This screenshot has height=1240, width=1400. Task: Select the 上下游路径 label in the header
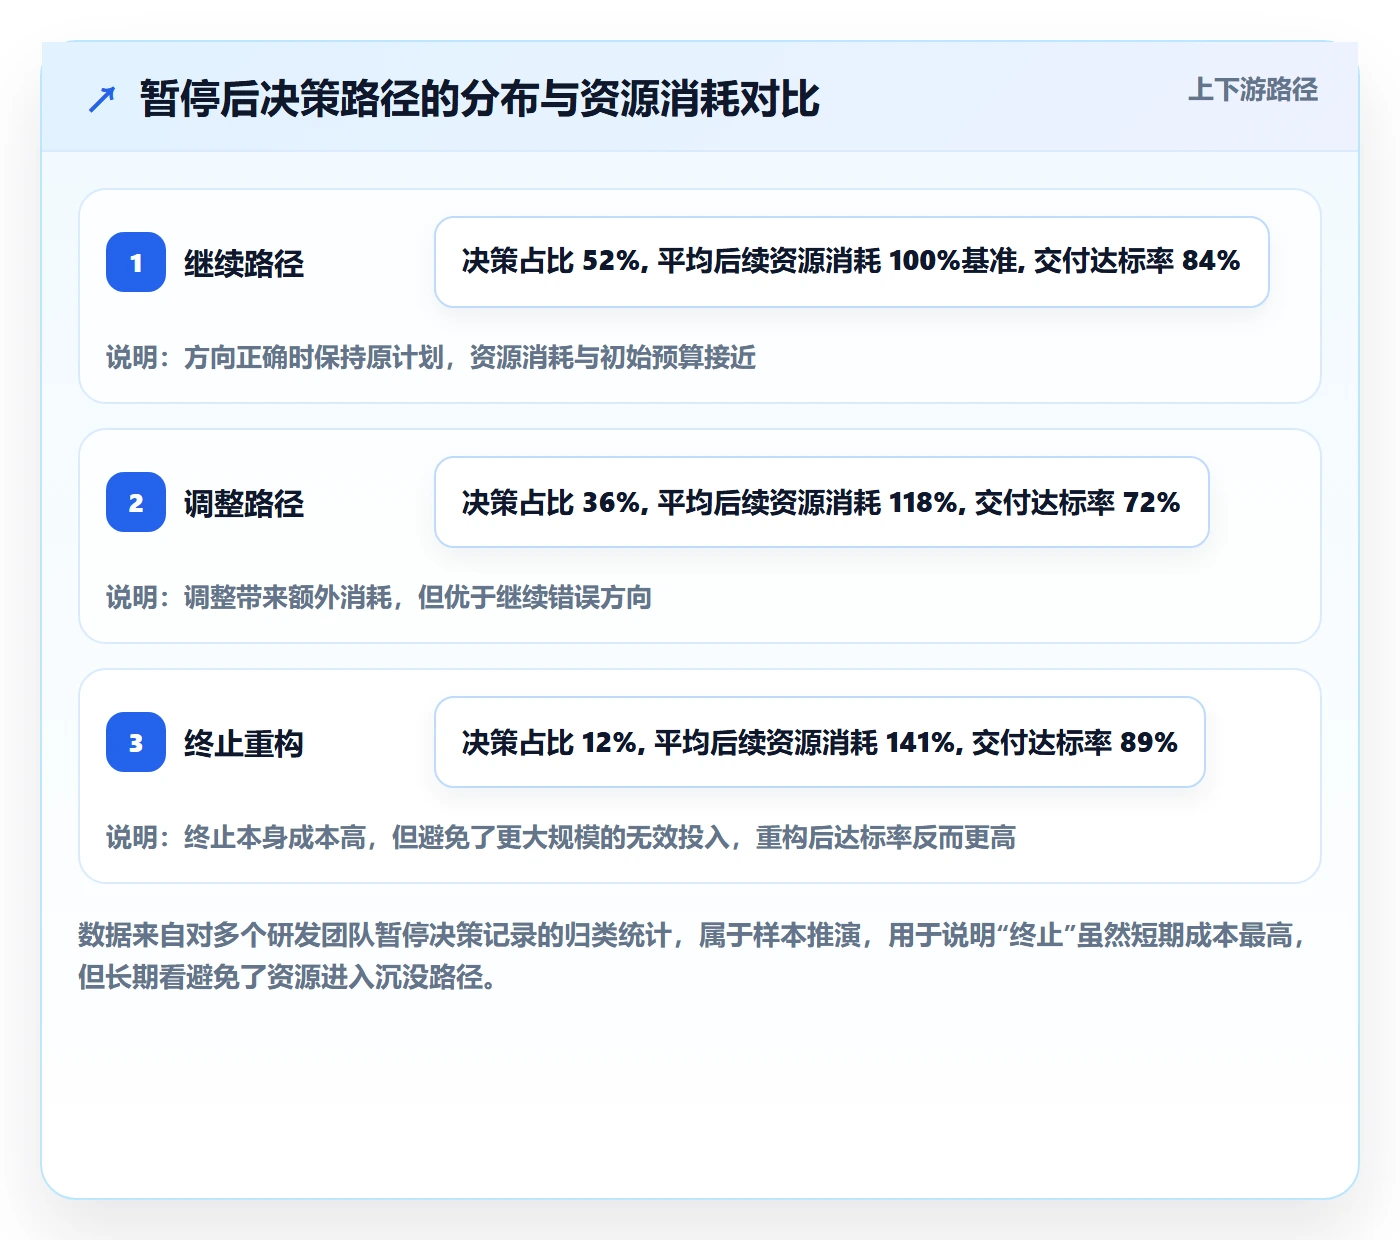[x=1253, y=90]
